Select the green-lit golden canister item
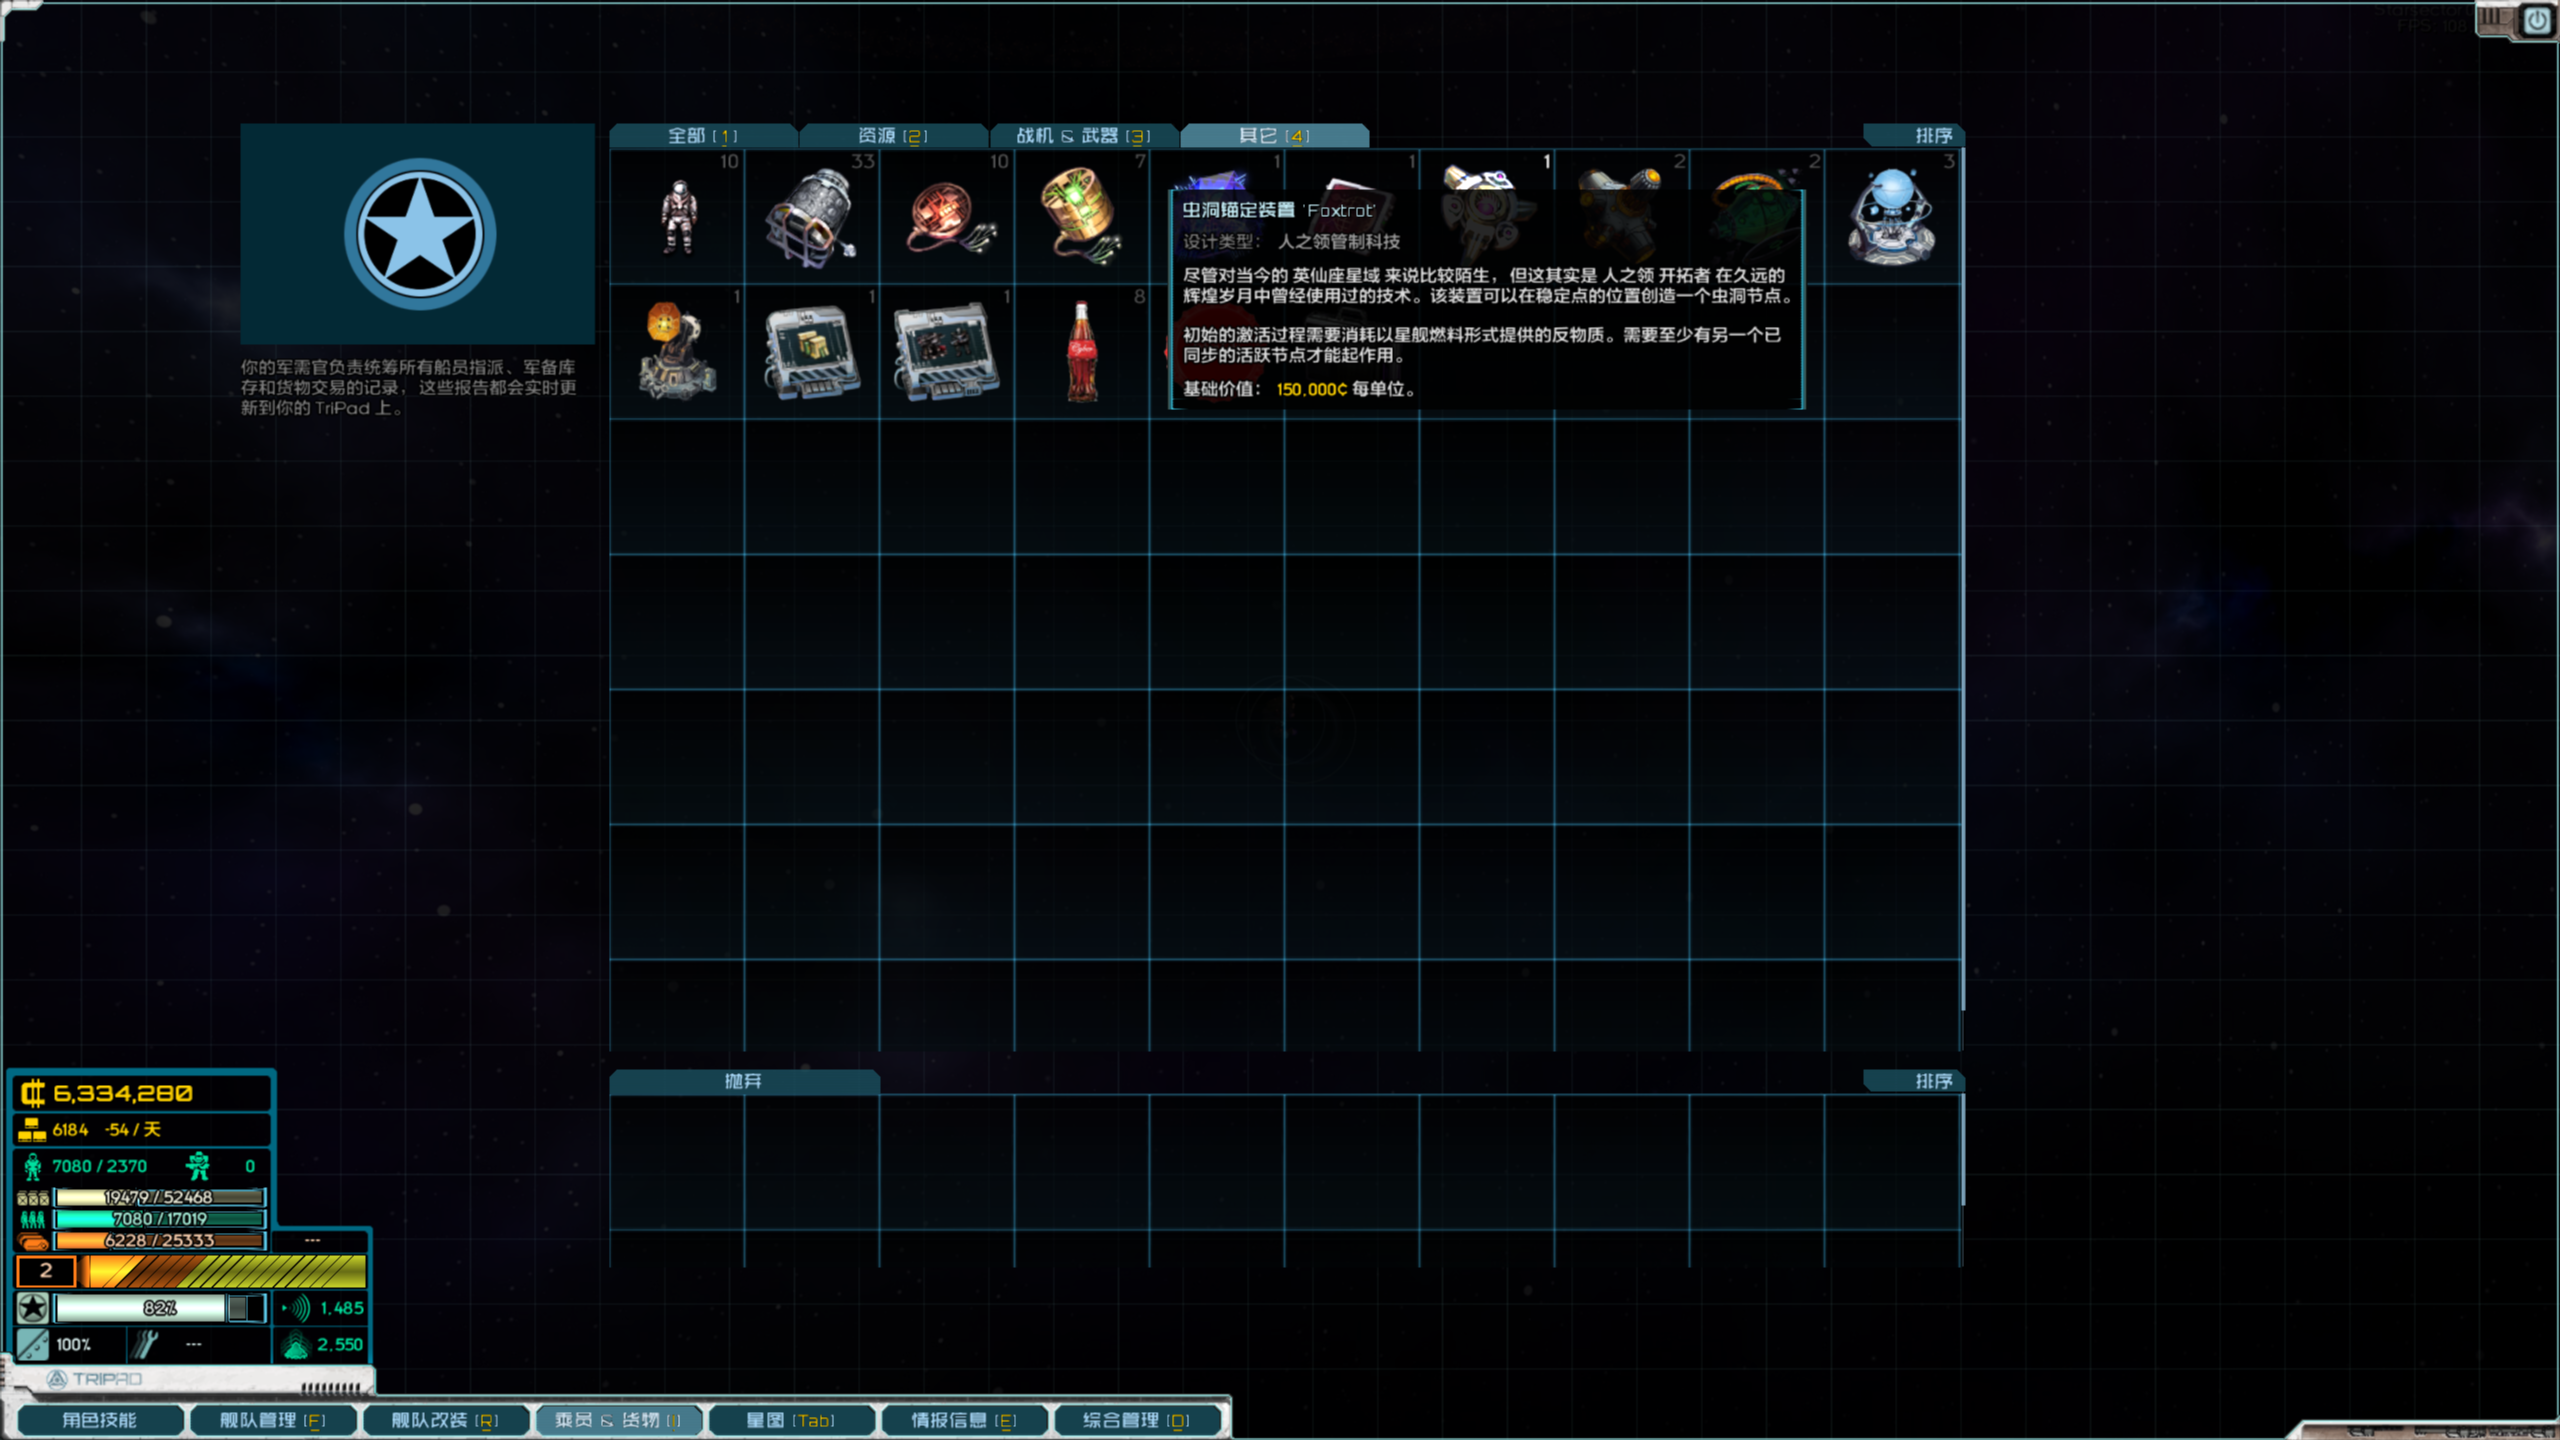The height and width of the screenshot is (1440, 2560). point(1082,215)
